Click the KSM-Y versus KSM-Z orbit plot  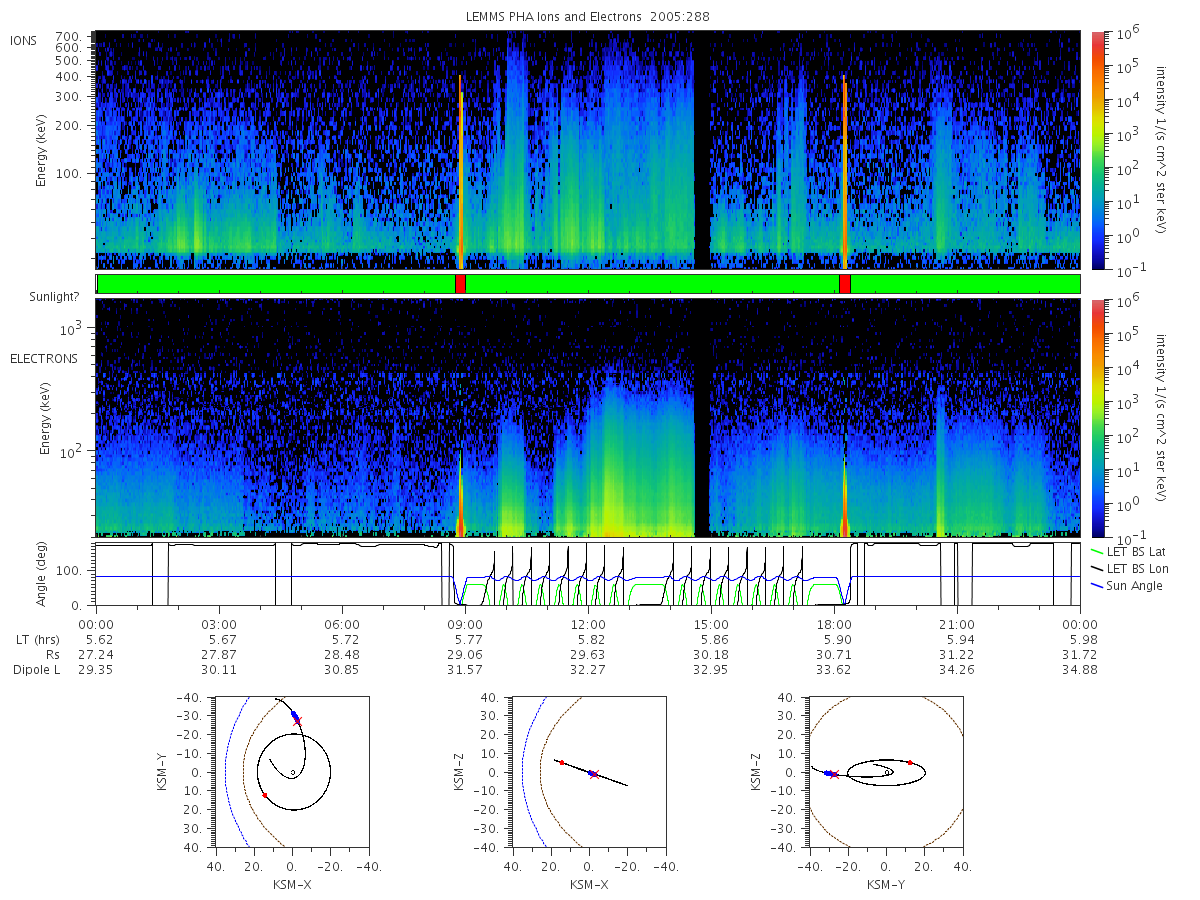tap(885, 771)
